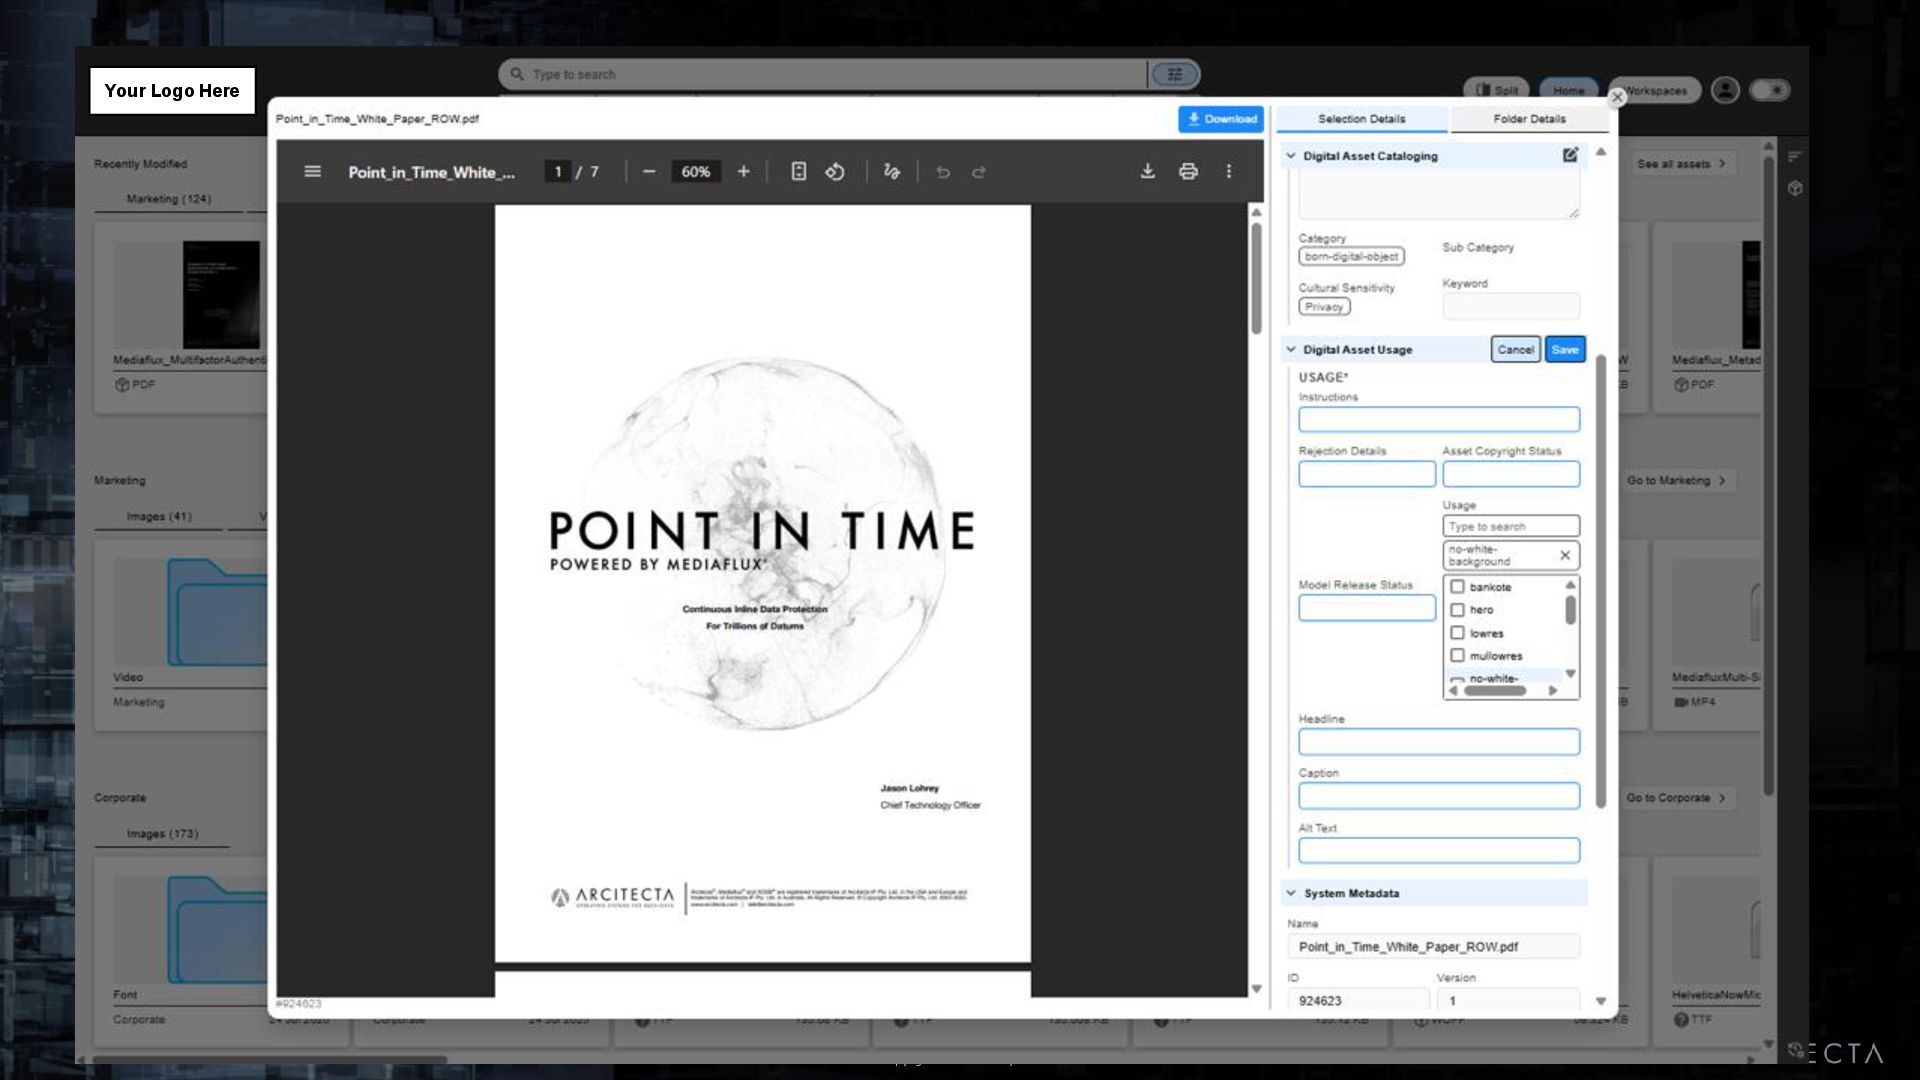Check the lowres usage checkbox
The height and width of the screenshot is (1080, 1920).
tap(1457, 633)
